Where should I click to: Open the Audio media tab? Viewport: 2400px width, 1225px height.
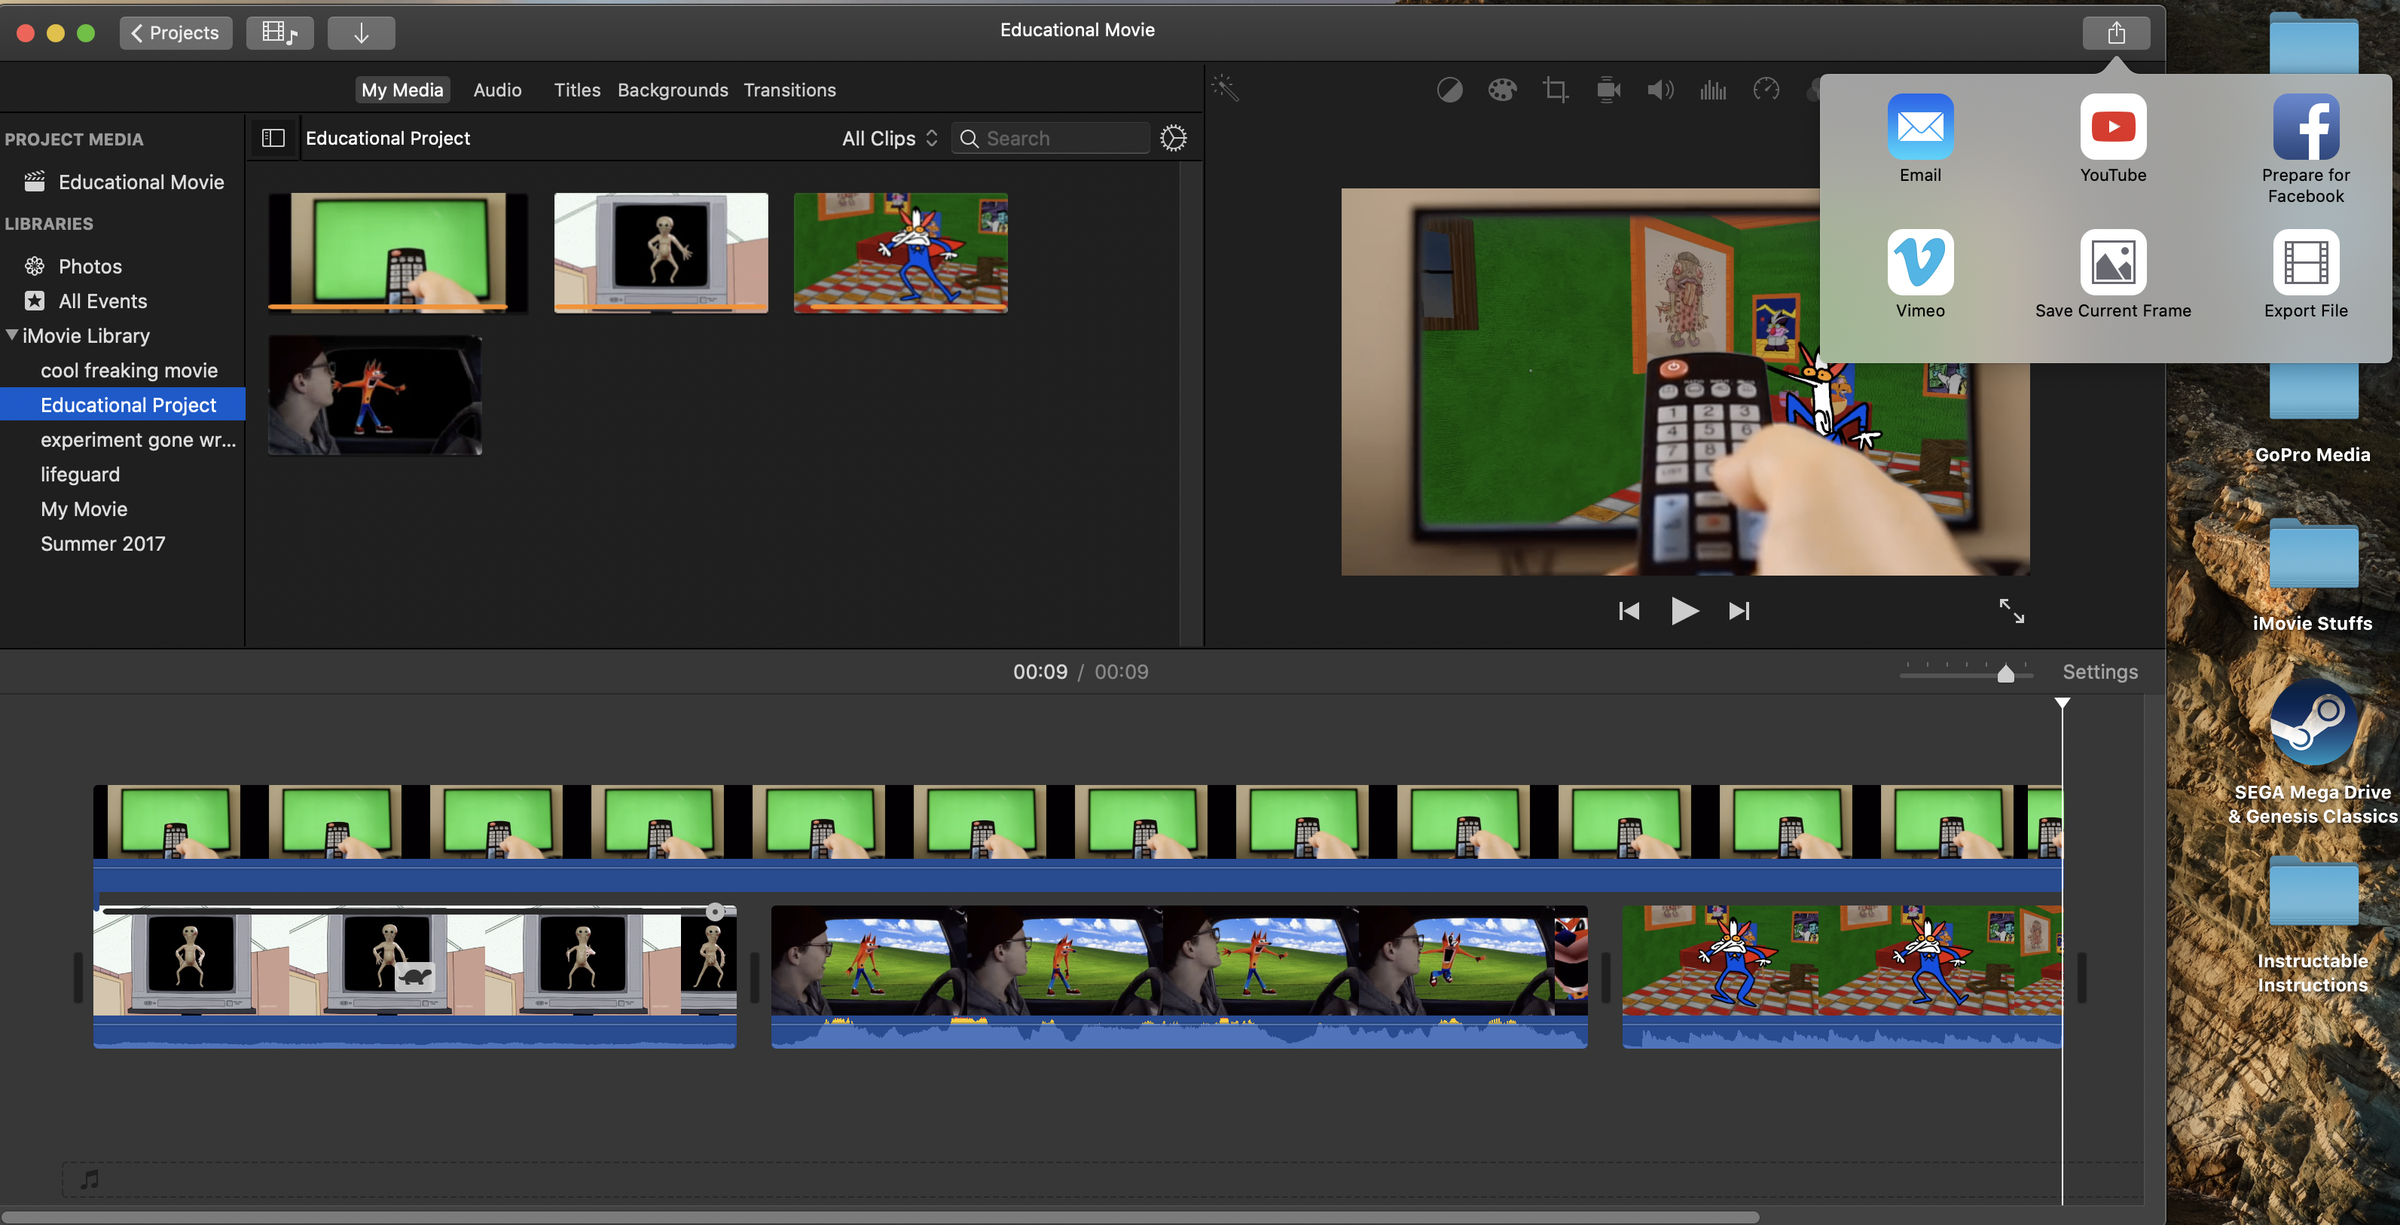(x=497, y=90)
